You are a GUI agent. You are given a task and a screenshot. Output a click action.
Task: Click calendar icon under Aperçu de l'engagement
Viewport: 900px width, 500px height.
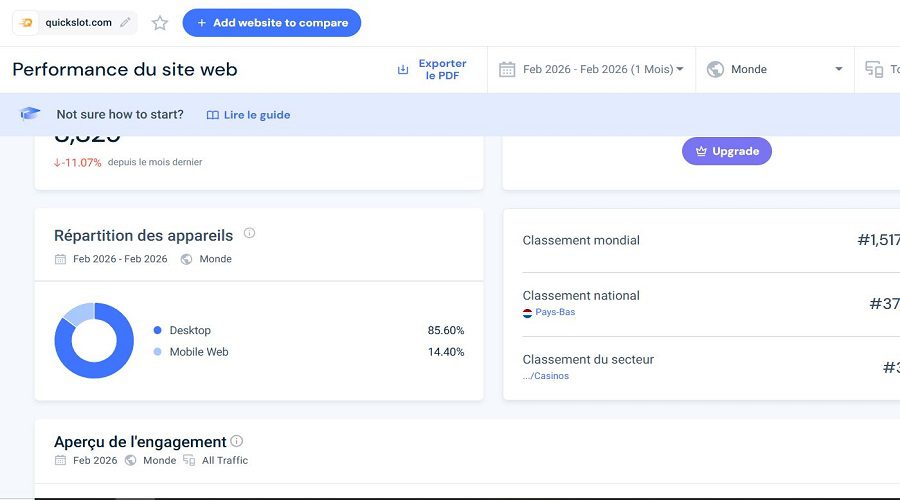coord(60,460)
